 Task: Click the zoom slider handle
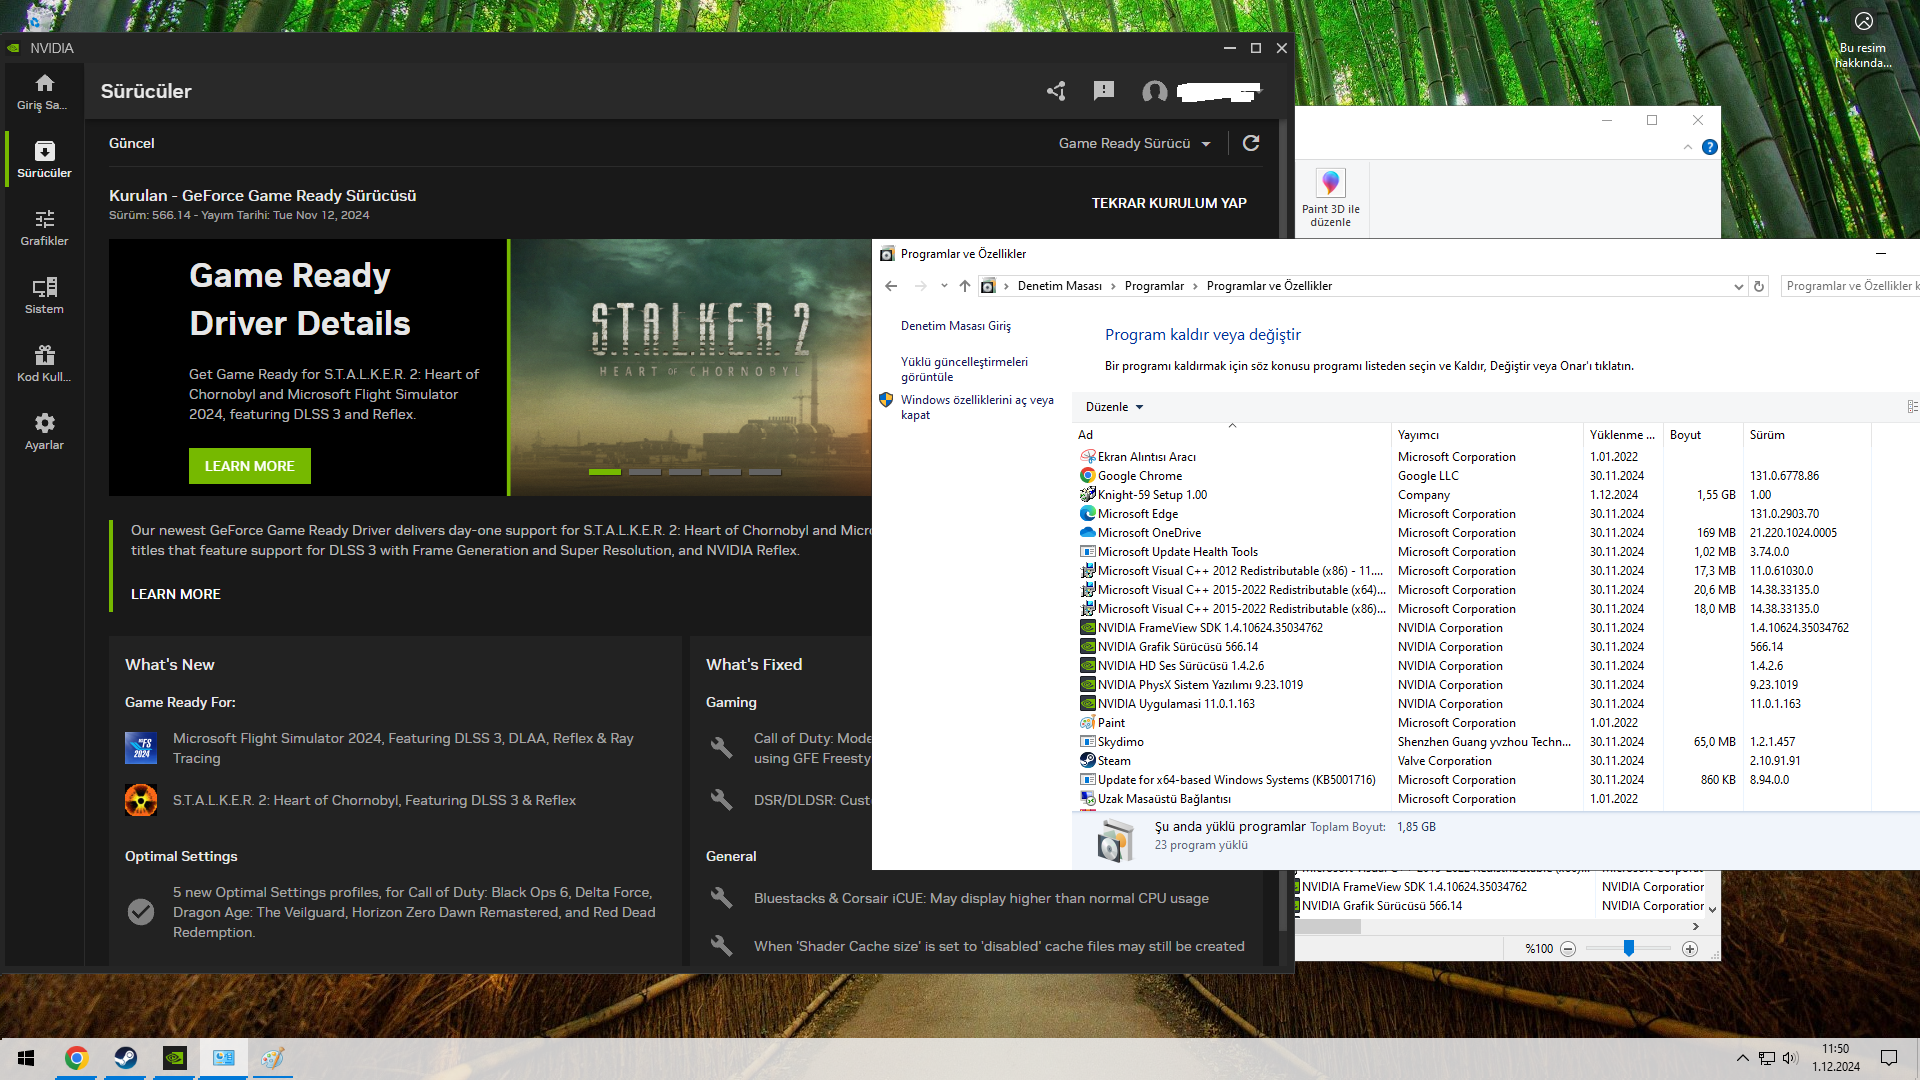(1629, 948)
